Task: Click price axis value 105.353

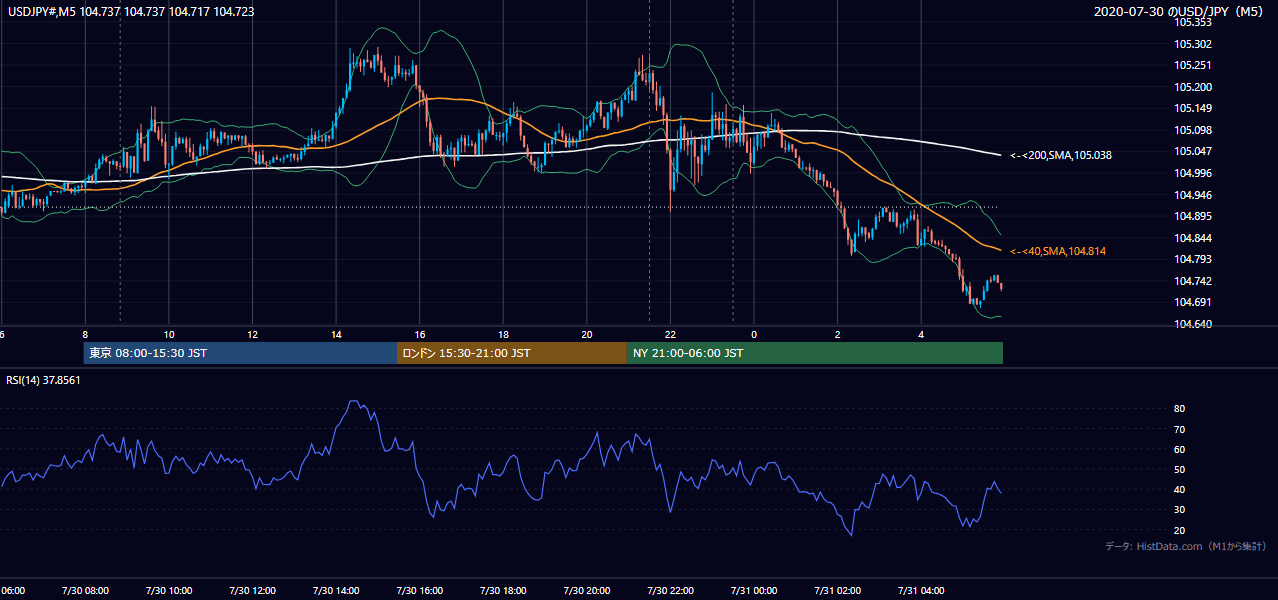Action: click(x=1195, y=22)
